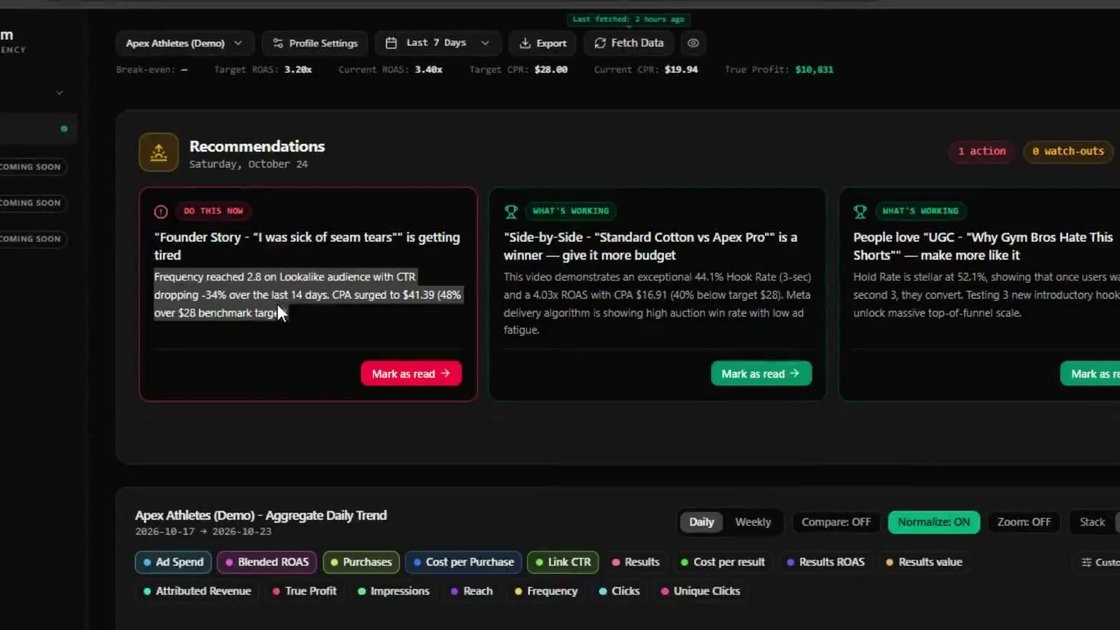Image resolution: width=1120 pixels, height=630 pixels.
Task: Click the refresh icon on Fetch Data
Action: [600, 43]
